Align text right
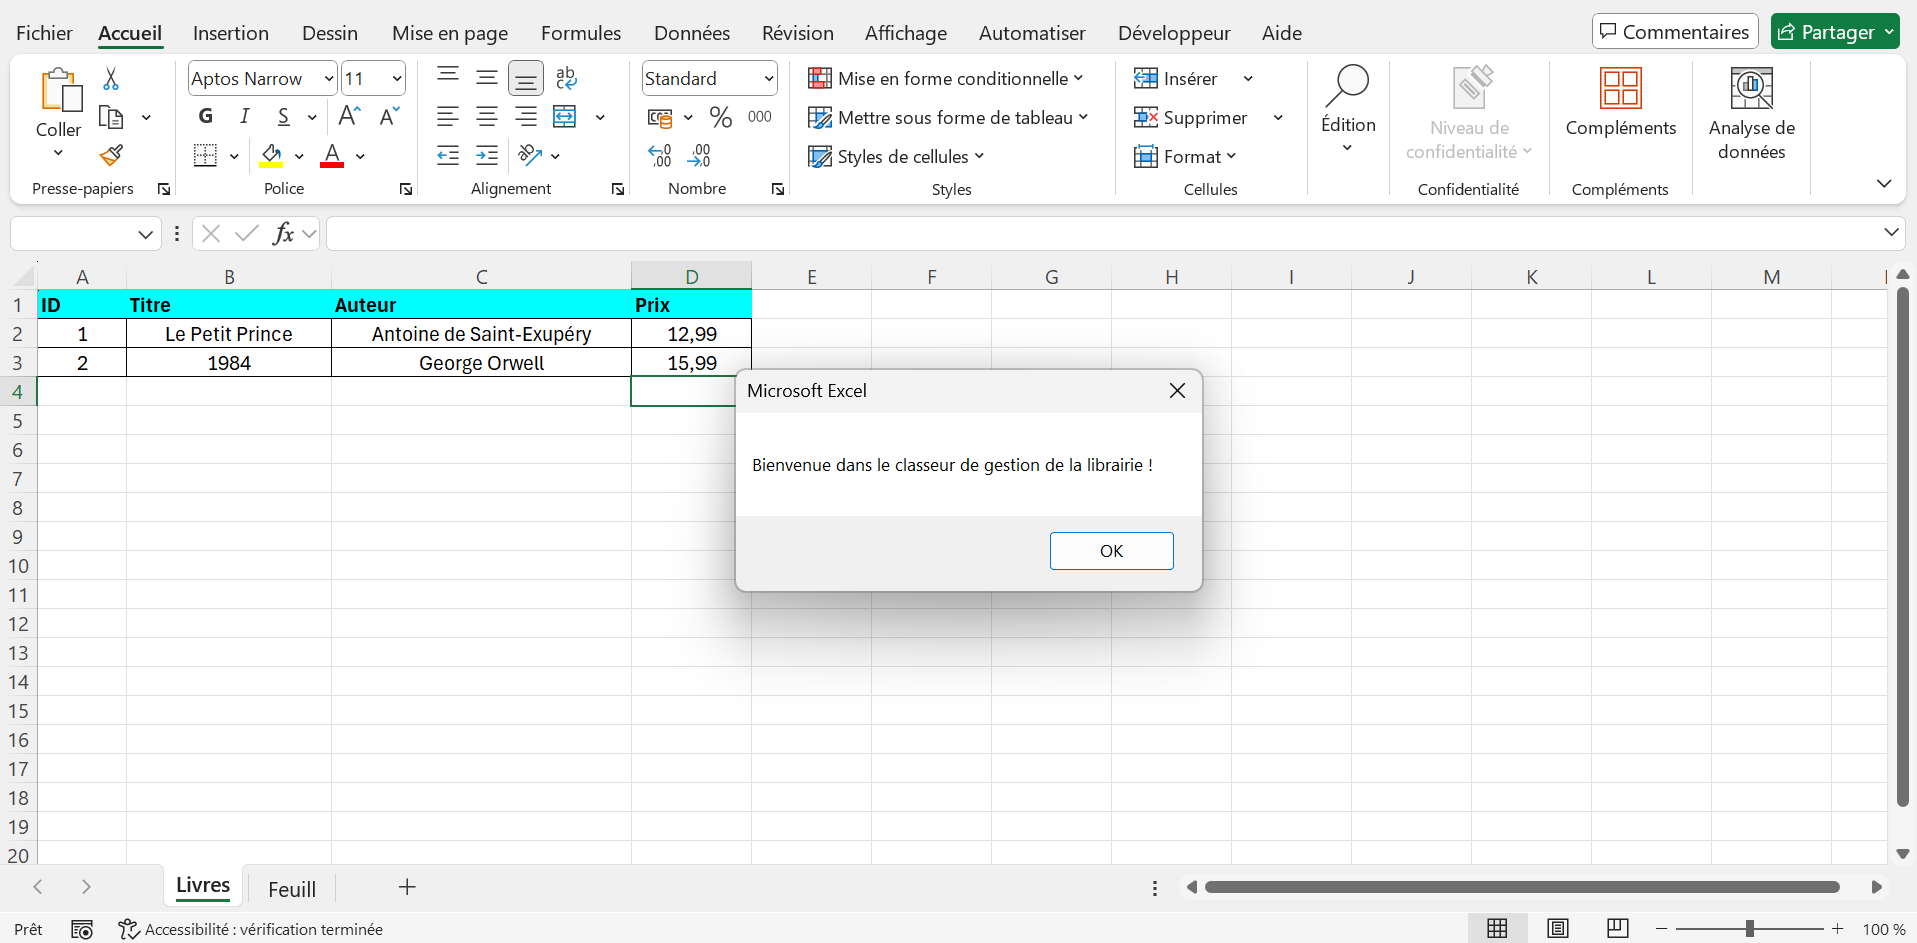Viewport: 1917px width, 943px height. (526, 117)
